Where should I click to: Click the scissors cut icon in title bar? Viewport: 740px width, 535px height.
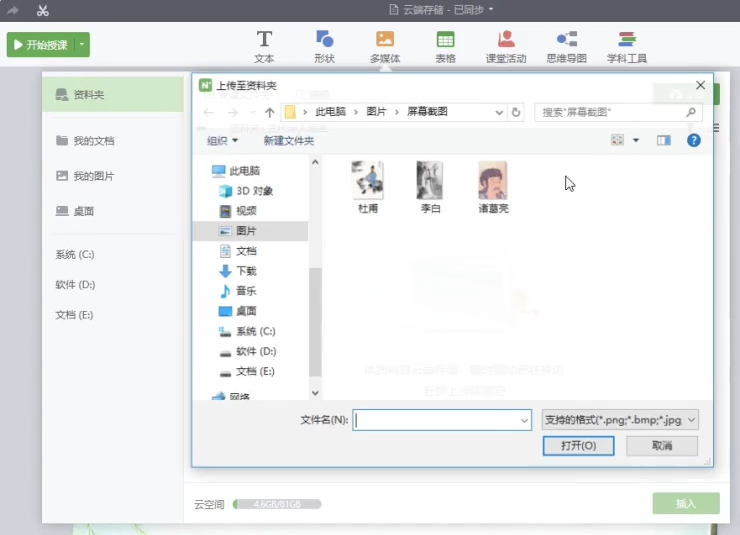42,10
